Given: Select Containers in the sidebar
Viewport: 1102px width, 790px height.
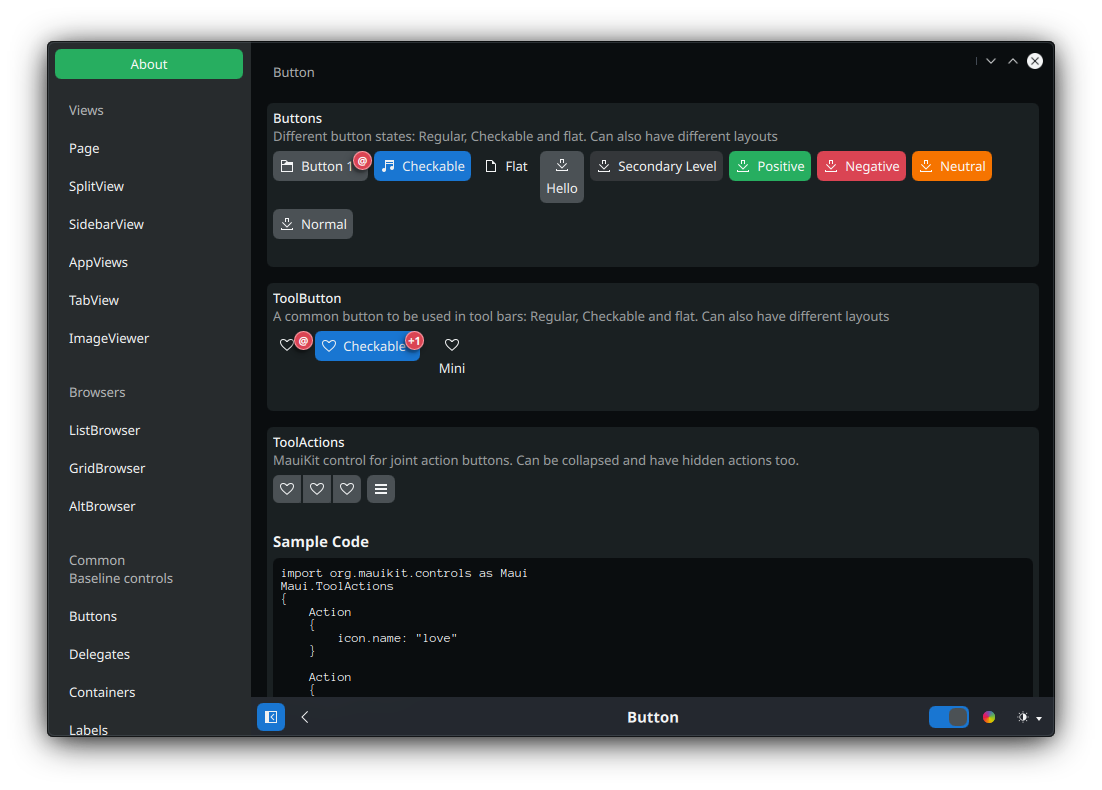Looking at the screenshot, I should point(149,692).
